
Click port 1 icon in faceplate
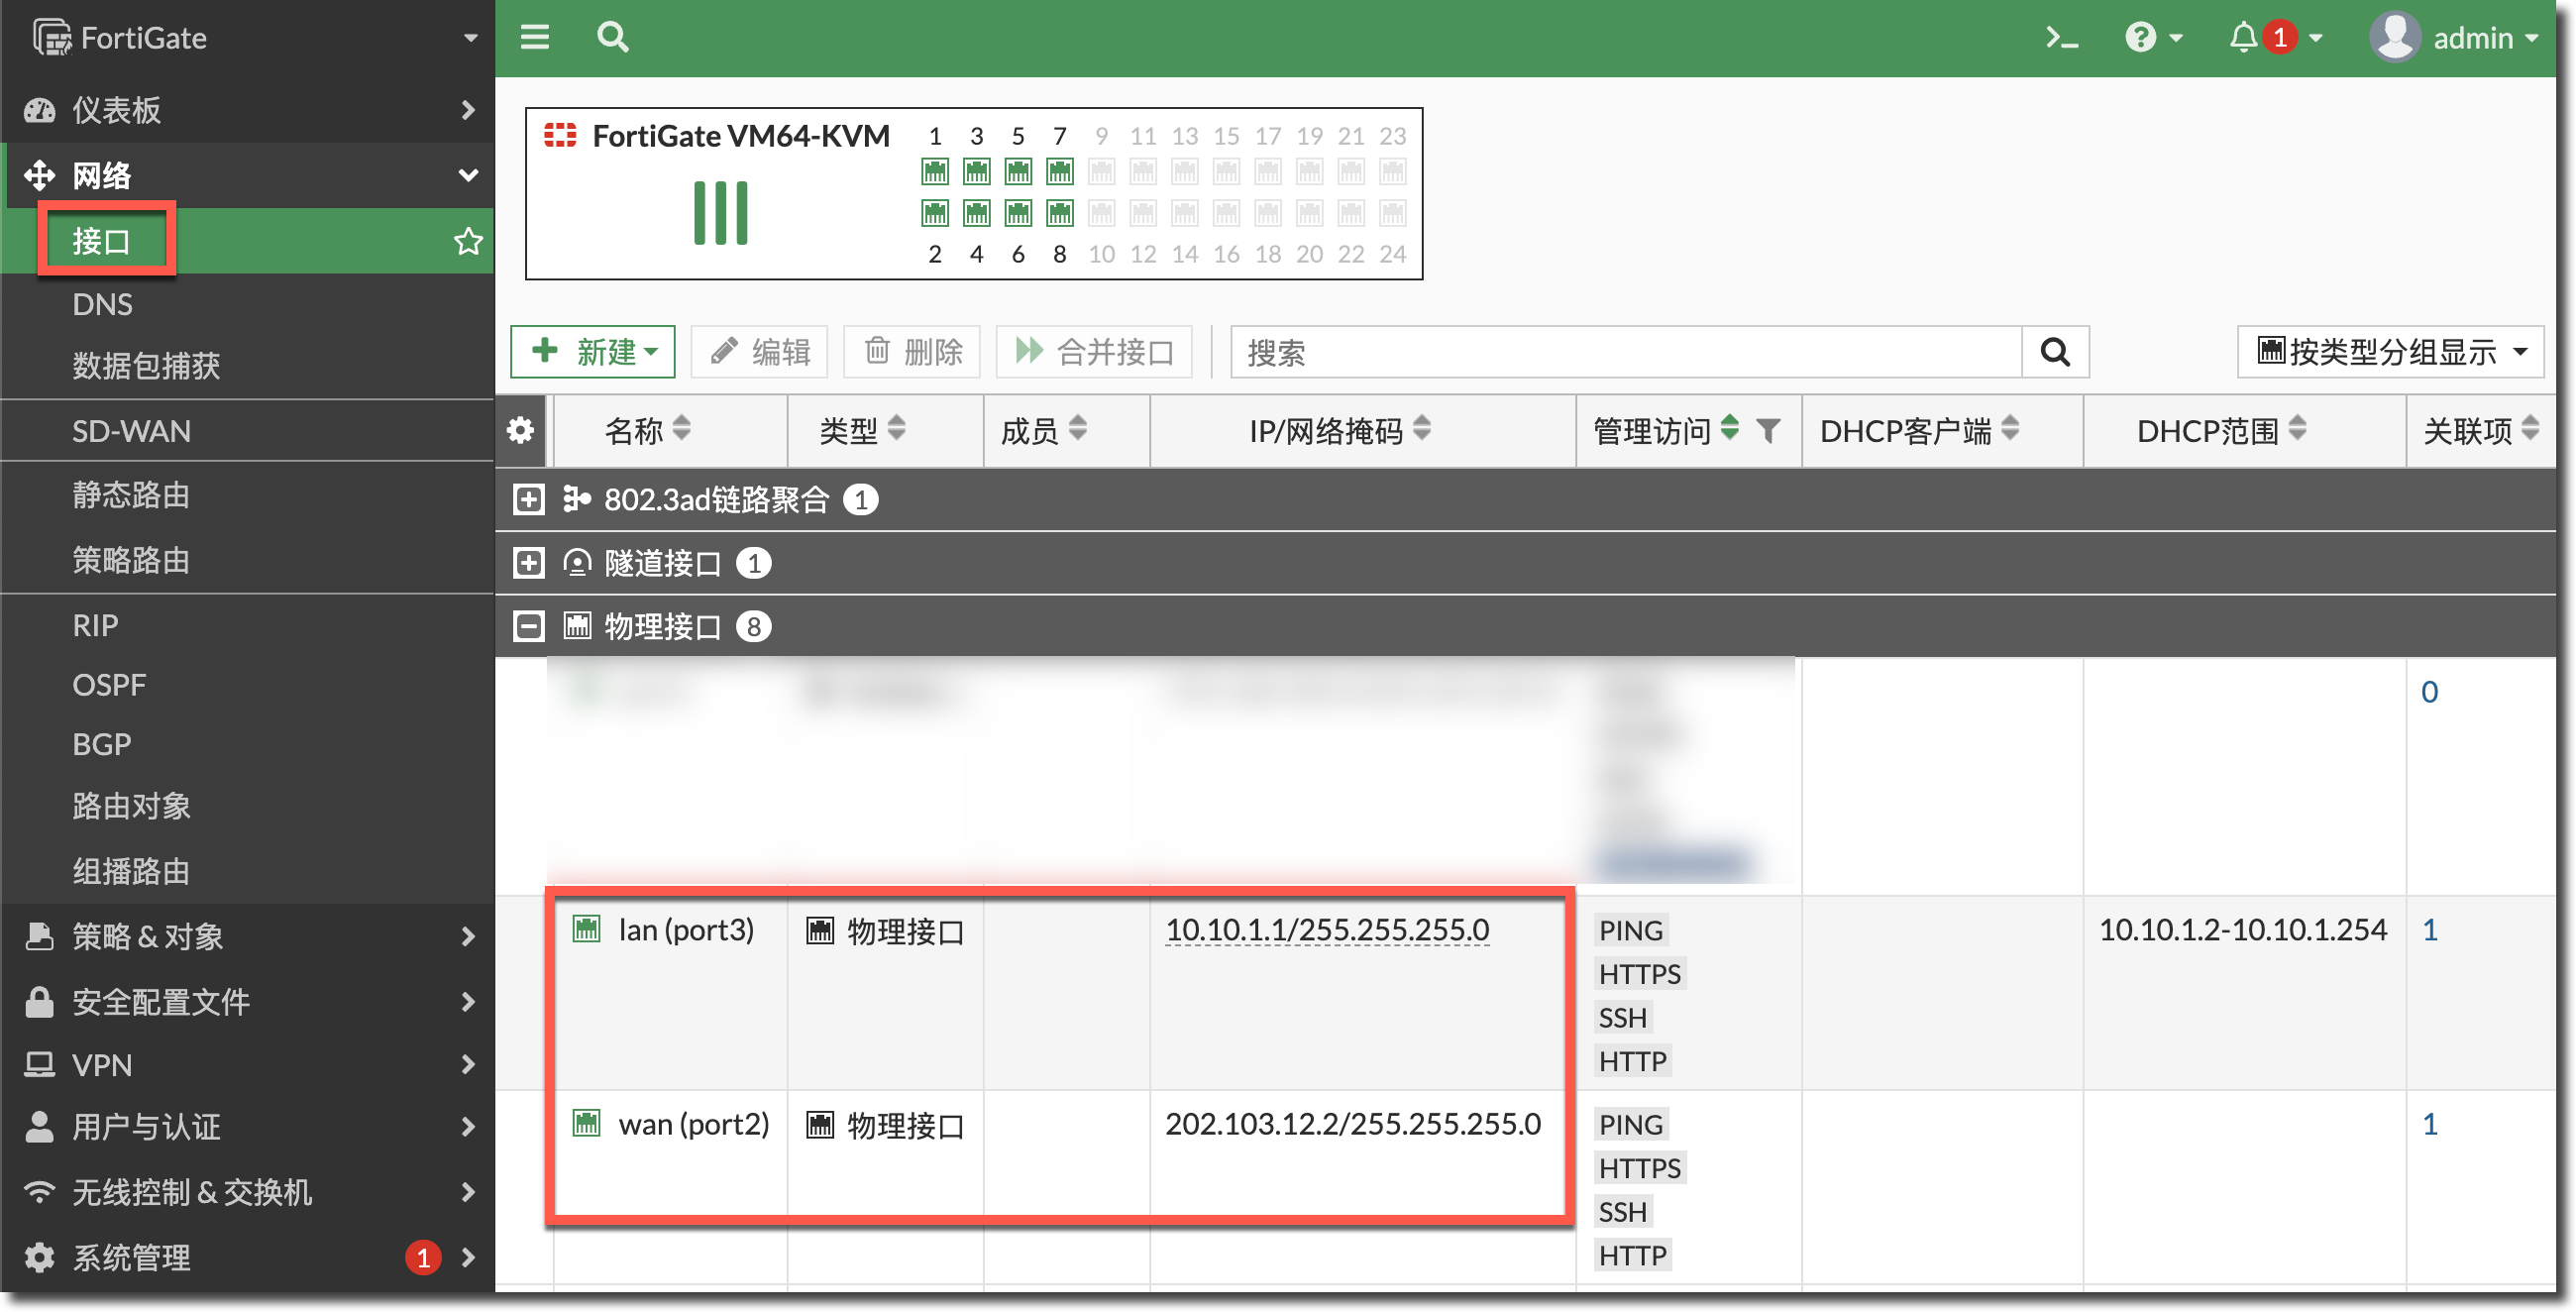pyautogui.click(x=935, y=172)
